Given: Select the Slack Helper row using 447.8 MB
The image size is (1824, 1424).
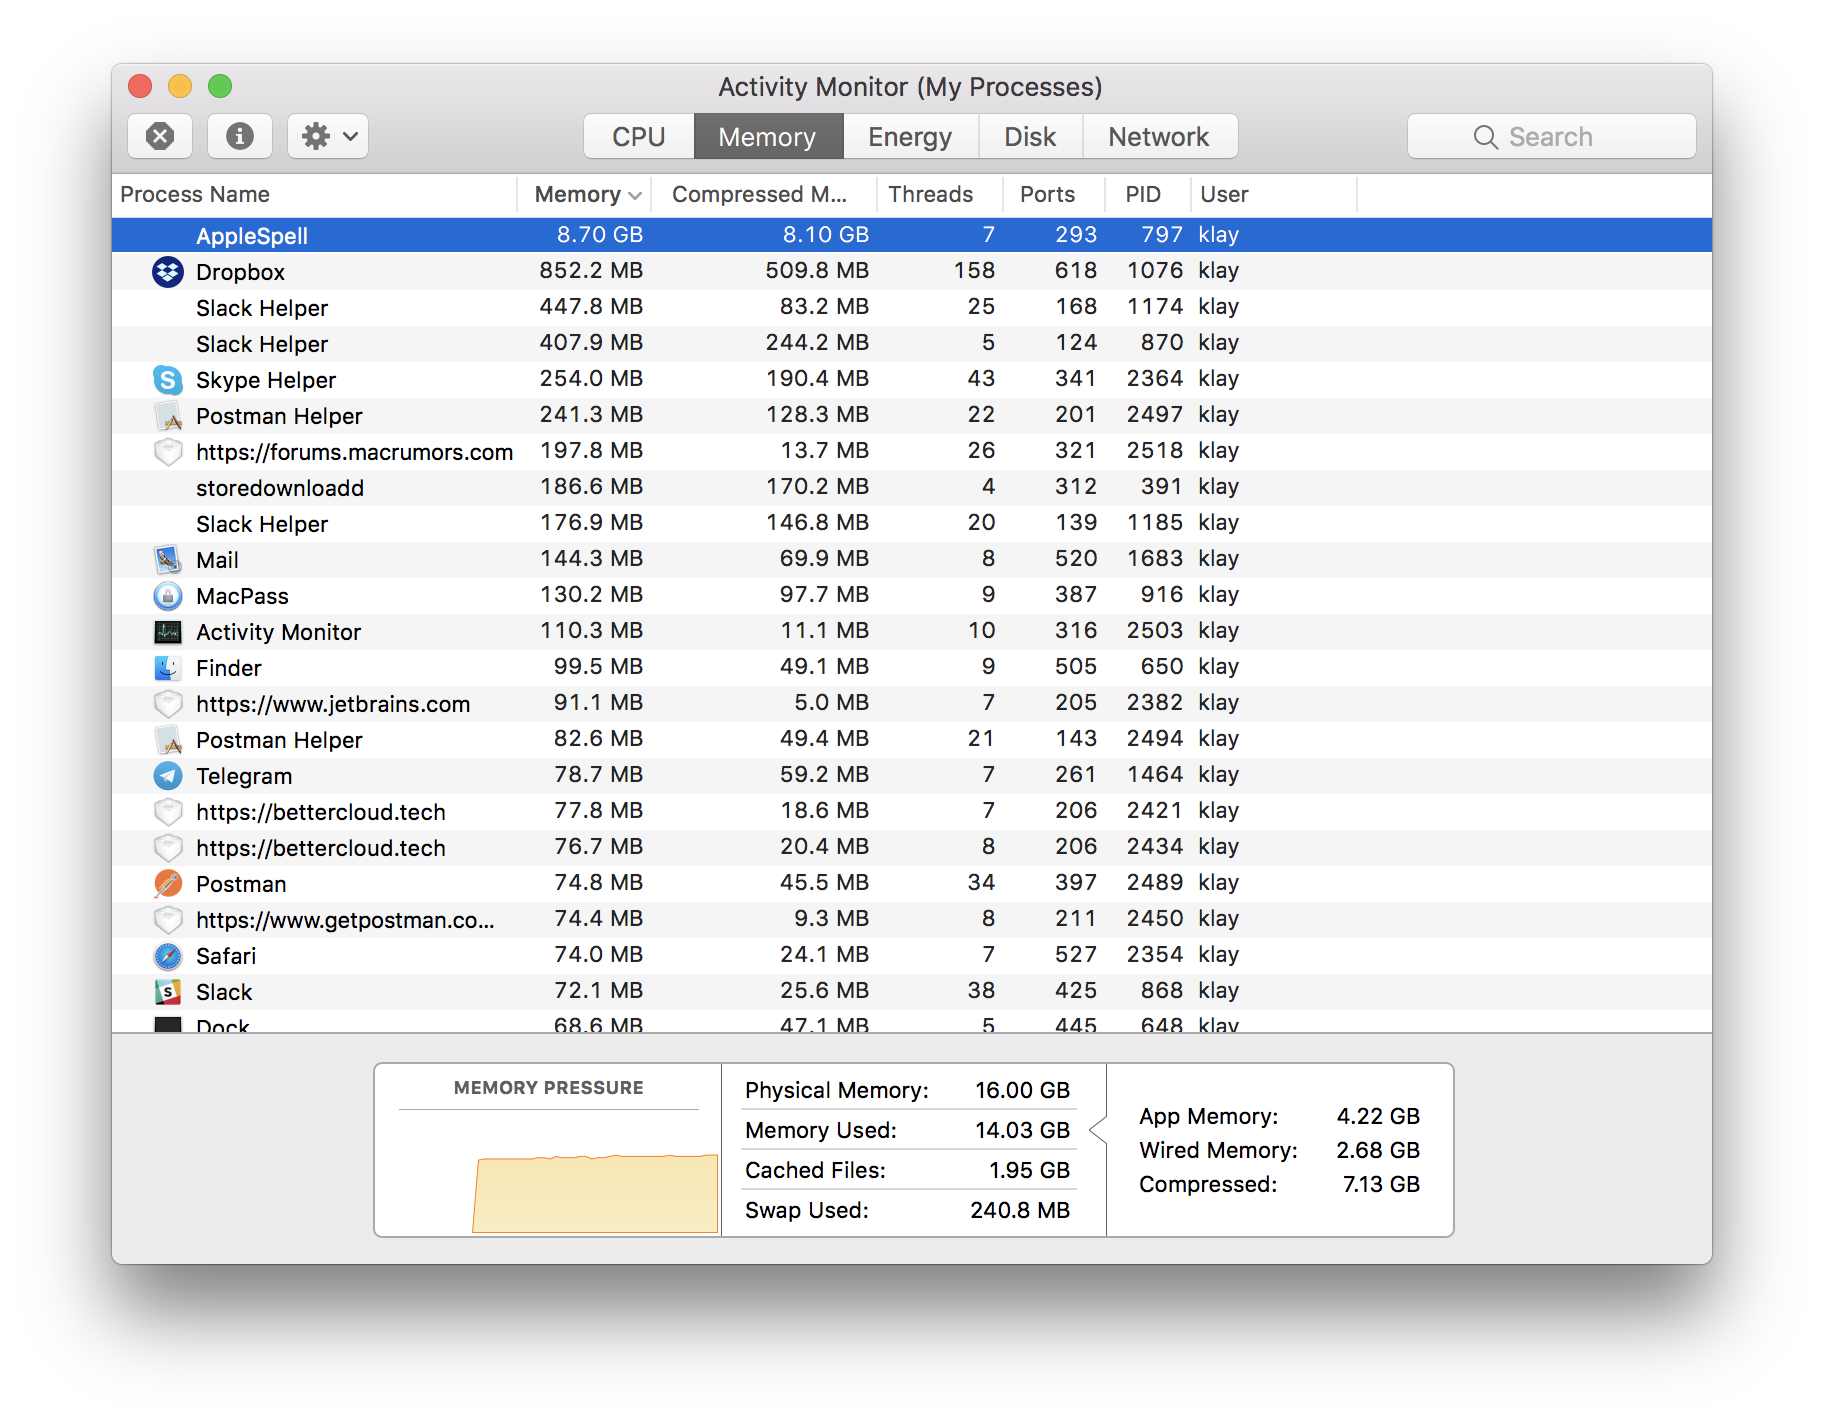Looking at the screenshot, I should (x=911, y=307).
